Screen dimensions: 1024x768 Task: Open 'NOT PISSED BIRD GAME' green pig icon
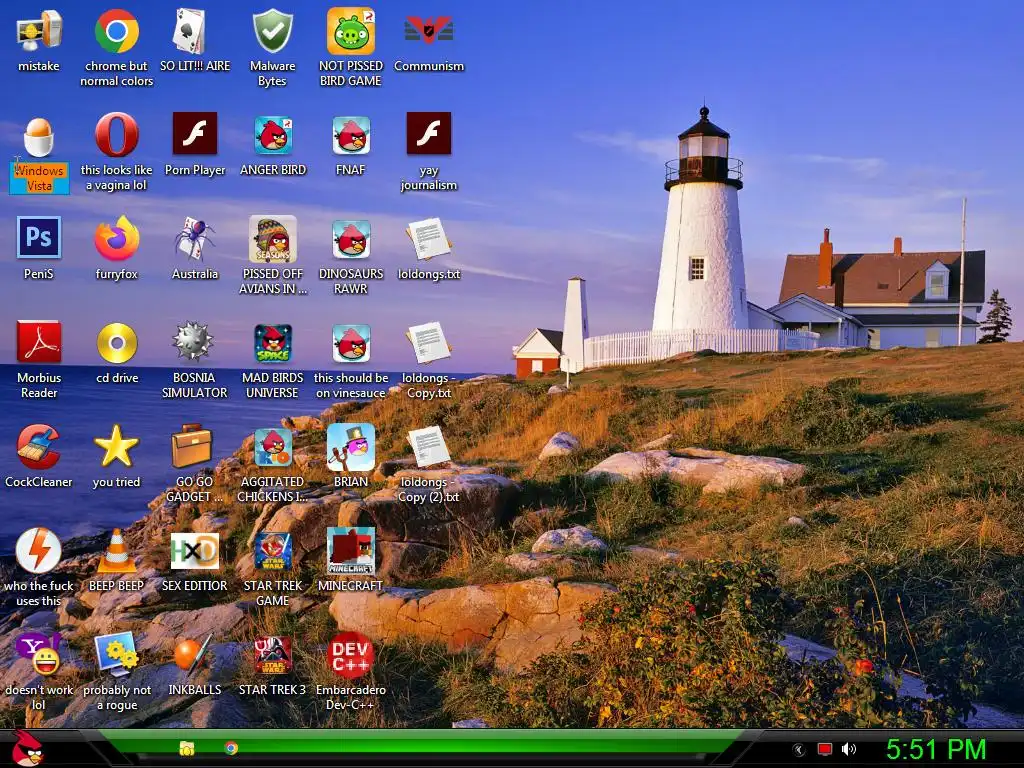pyautogui.click(x=351, y=31)
